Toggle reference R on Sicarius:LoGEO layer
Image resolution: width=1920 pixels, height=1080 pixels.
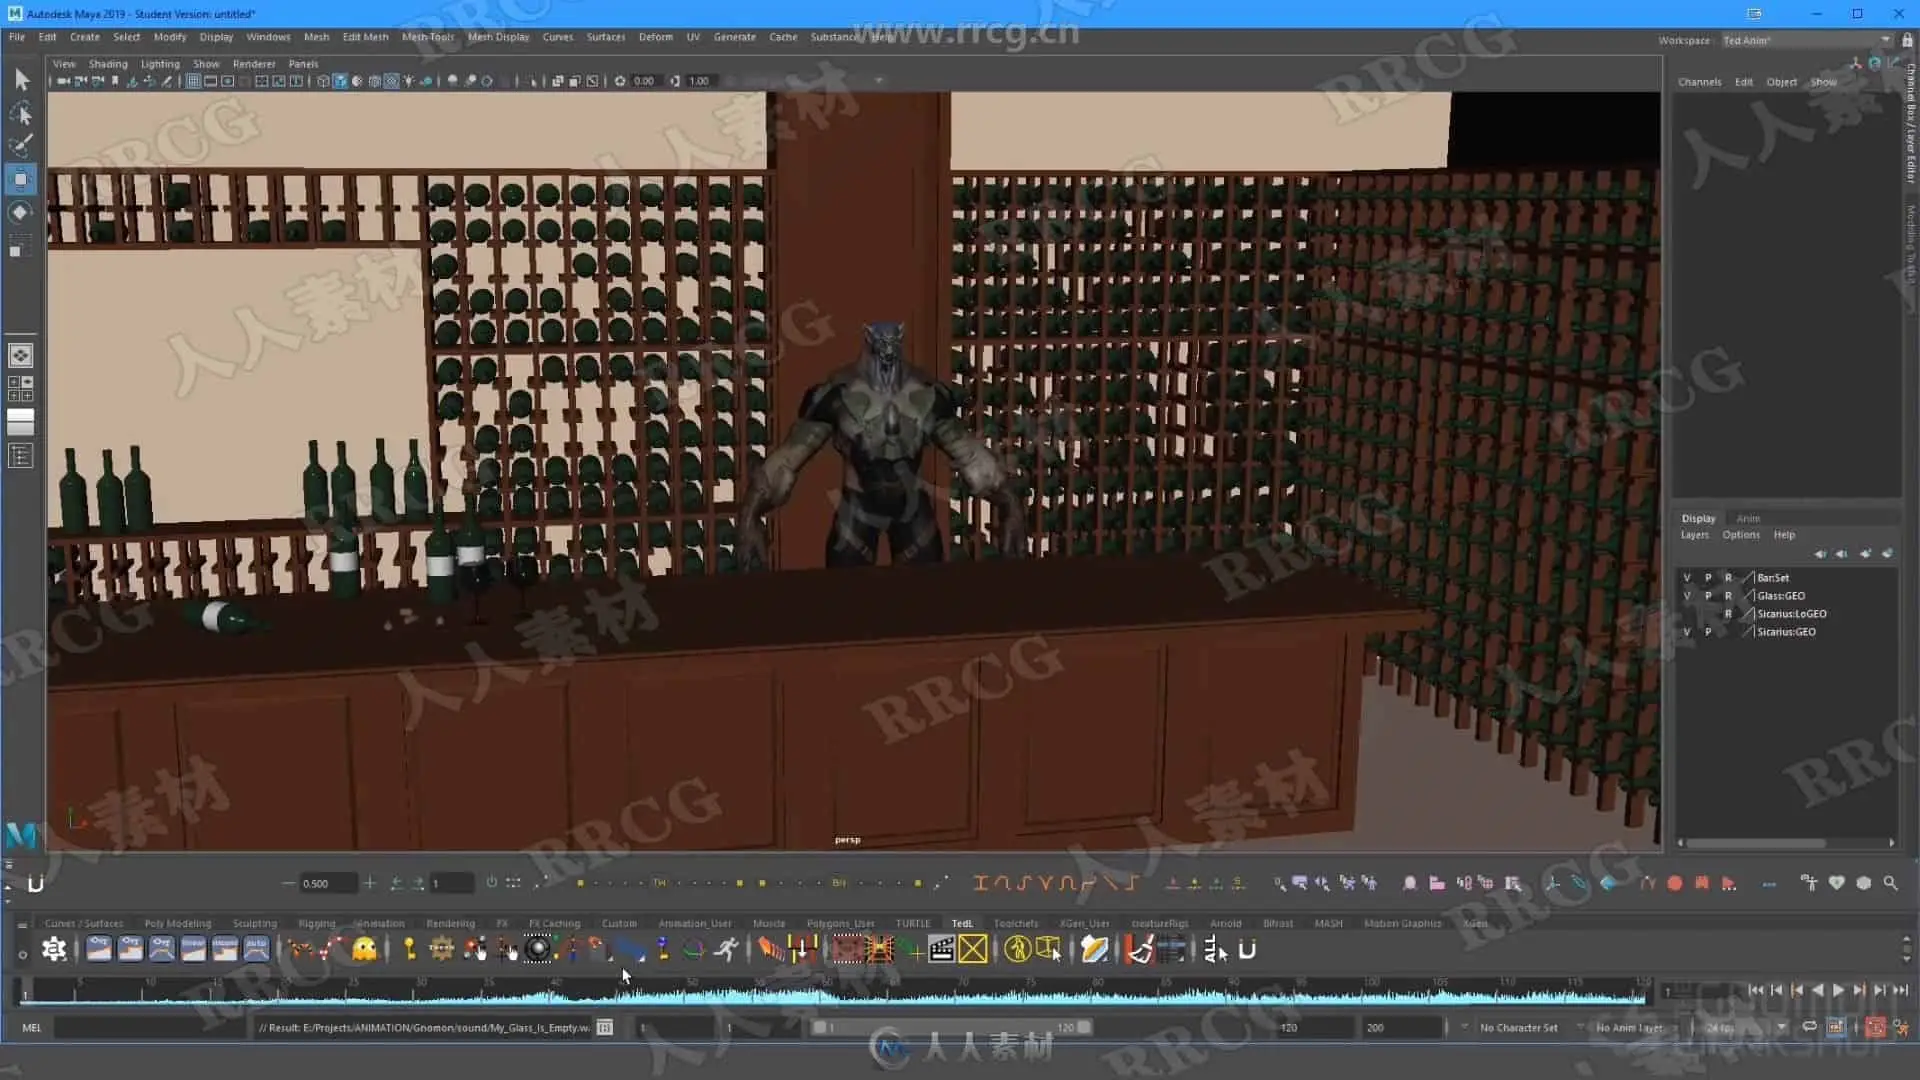[1728, 614]
